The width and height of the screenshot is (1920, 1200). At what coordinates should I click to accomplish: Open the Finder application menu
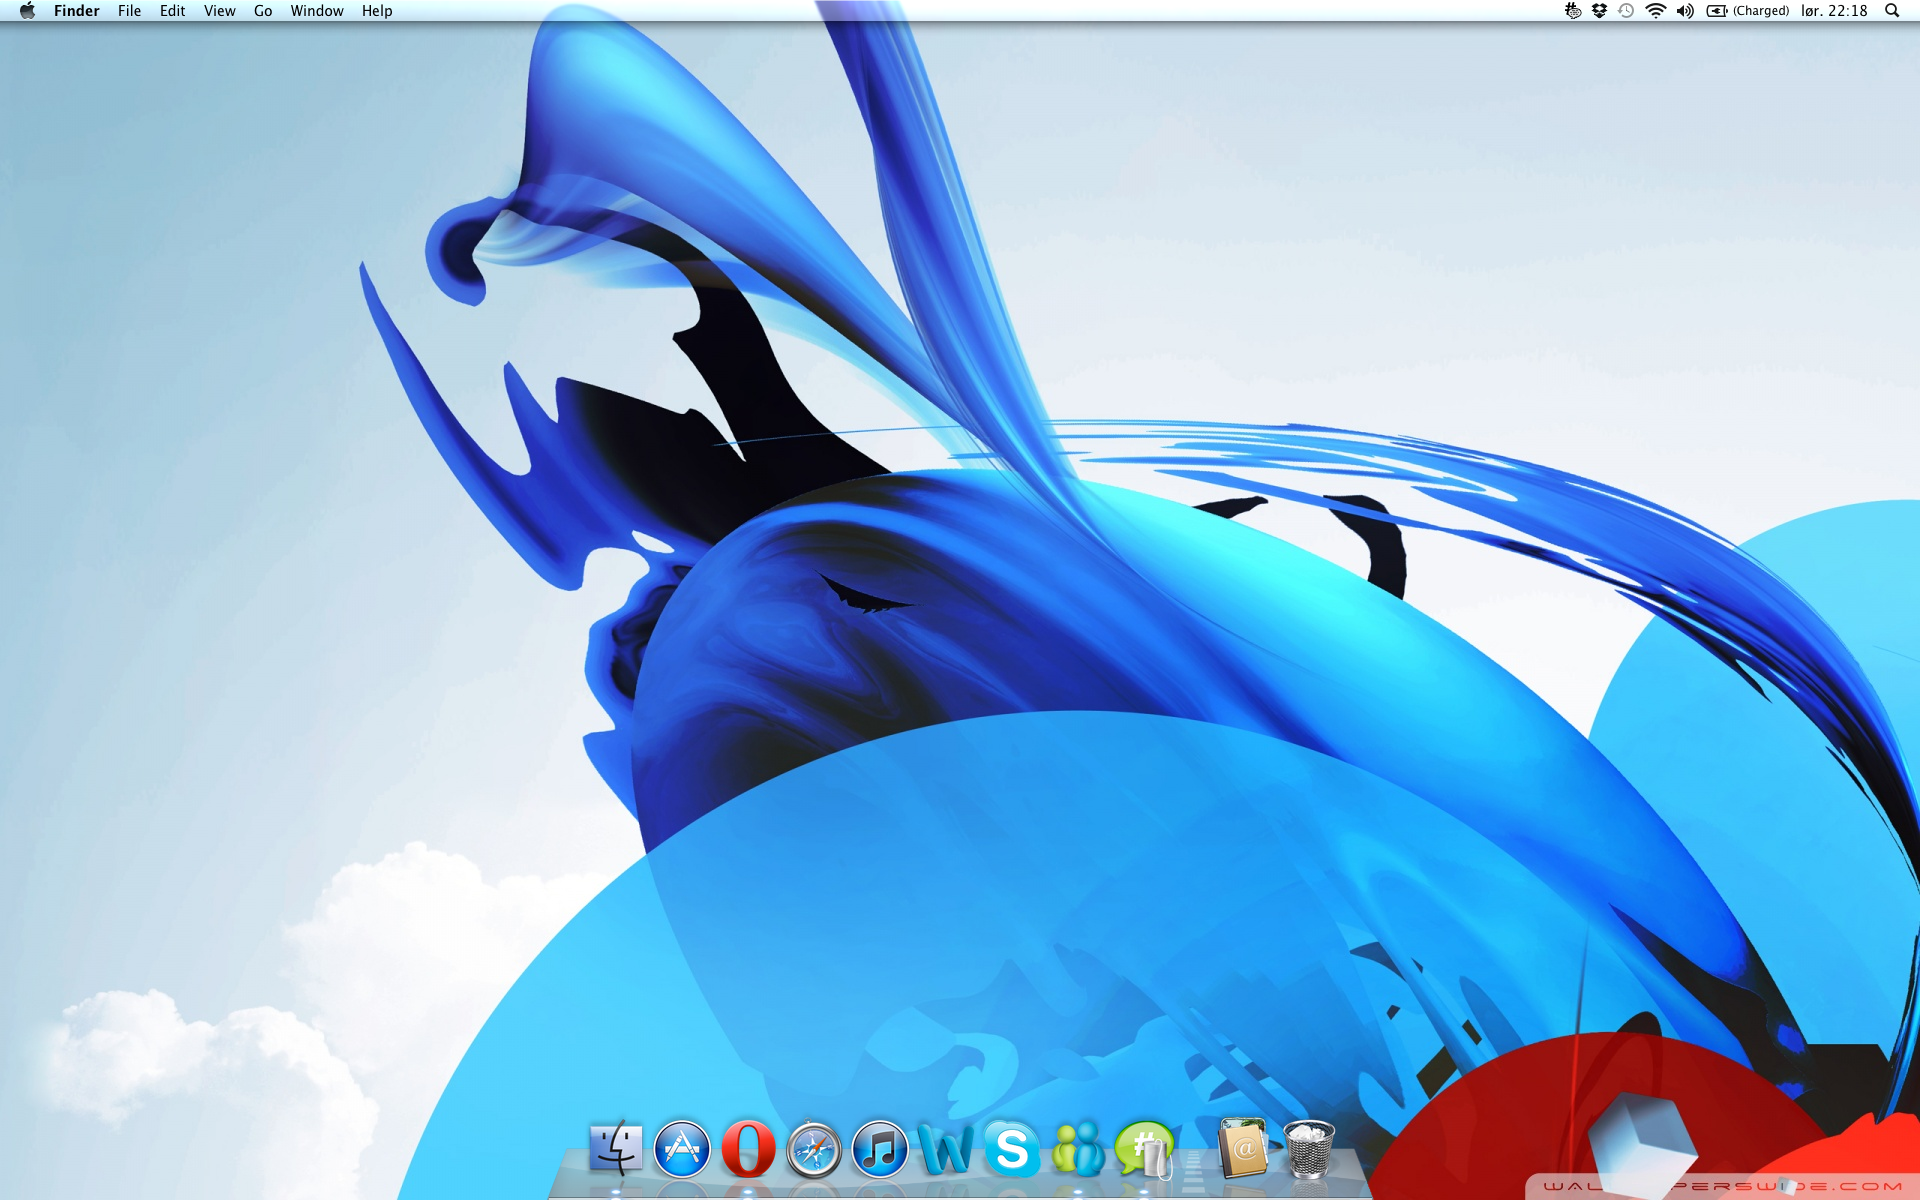[x=77, y=11]
